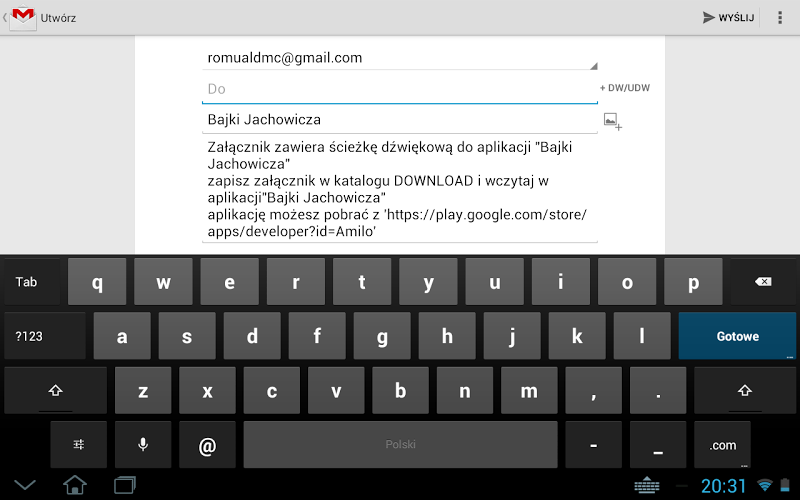The height and width of the screenshot is (500, 800).
Task: Tap the backspace delete key
Action: [x=763, y=282]
